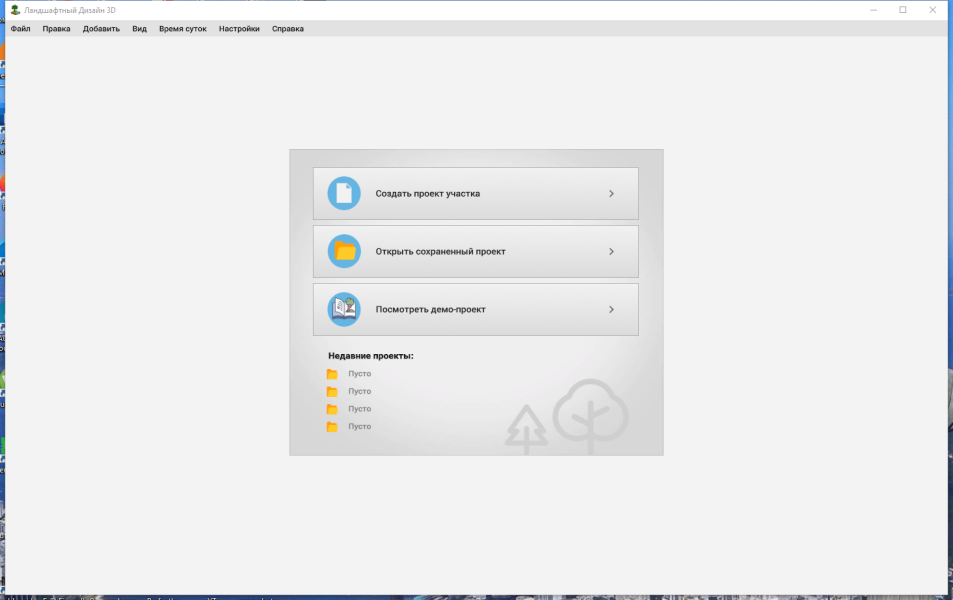Expand arrow beside Открыть сохраненный проект
Screen dimensions: 953x600
coord(611,251)
